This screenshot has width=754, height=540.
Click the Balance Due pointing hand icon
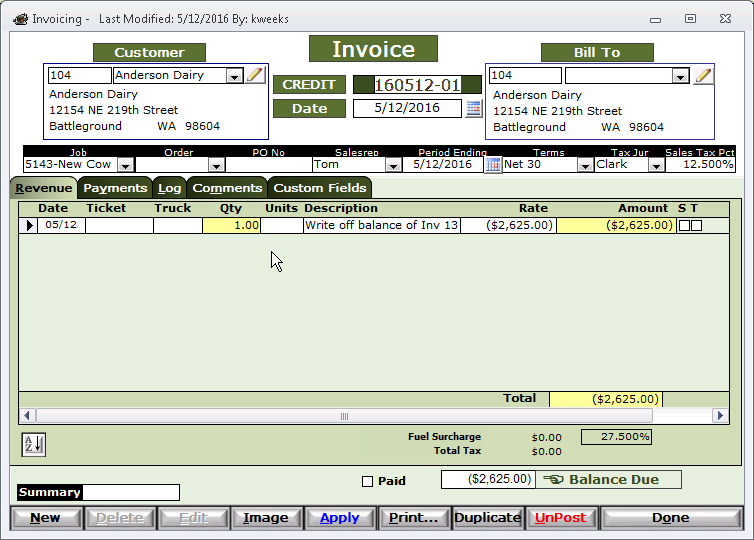tap(553, 479)
